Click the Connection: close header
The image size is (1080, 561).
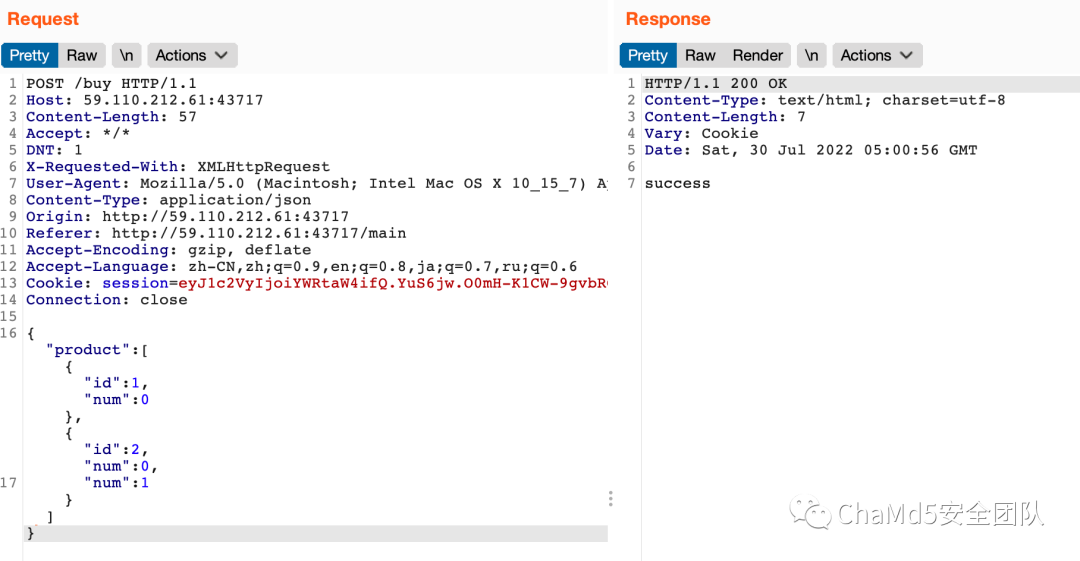(x=106, y=300)
